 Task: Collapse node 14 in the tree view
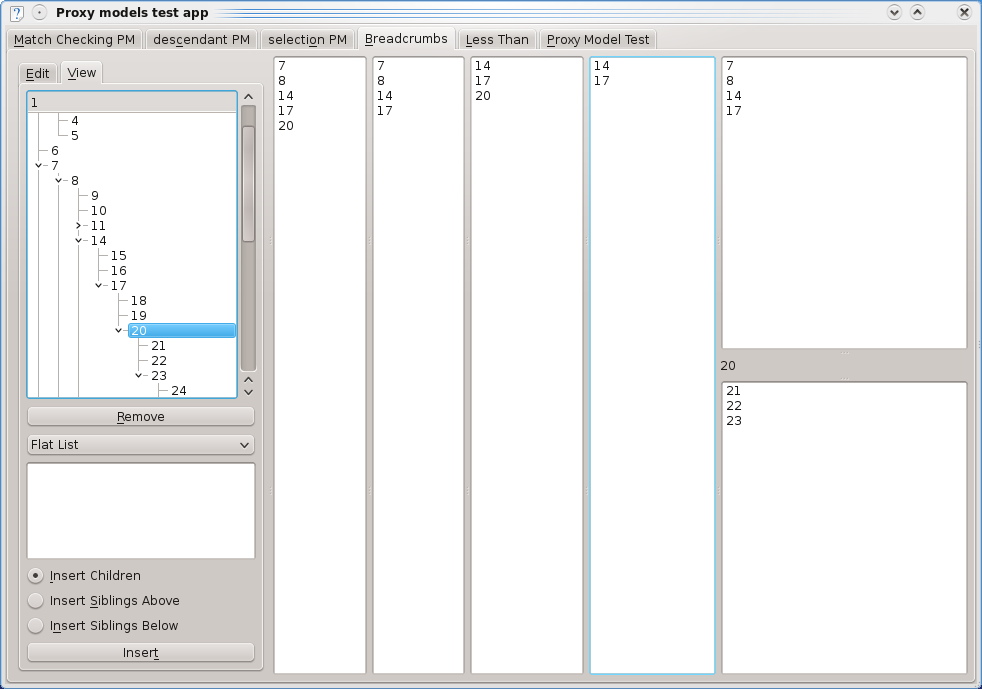click(x=78, y=241)
